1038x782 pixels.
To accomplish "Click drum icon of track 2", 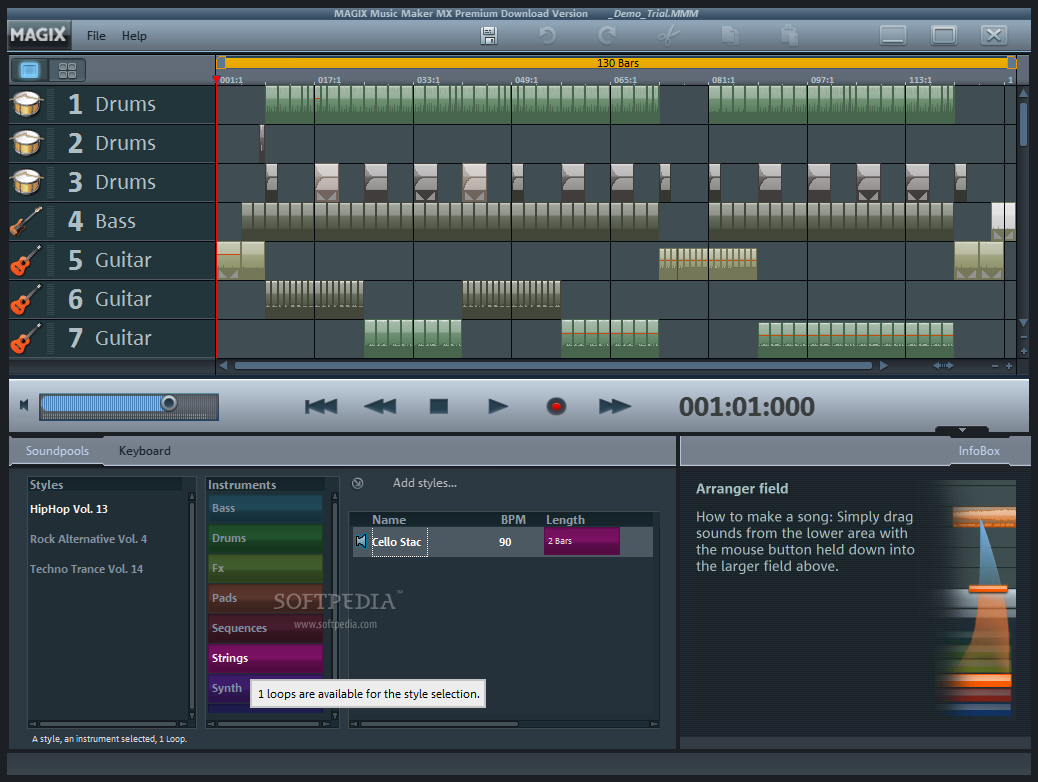I will (27, 142).
